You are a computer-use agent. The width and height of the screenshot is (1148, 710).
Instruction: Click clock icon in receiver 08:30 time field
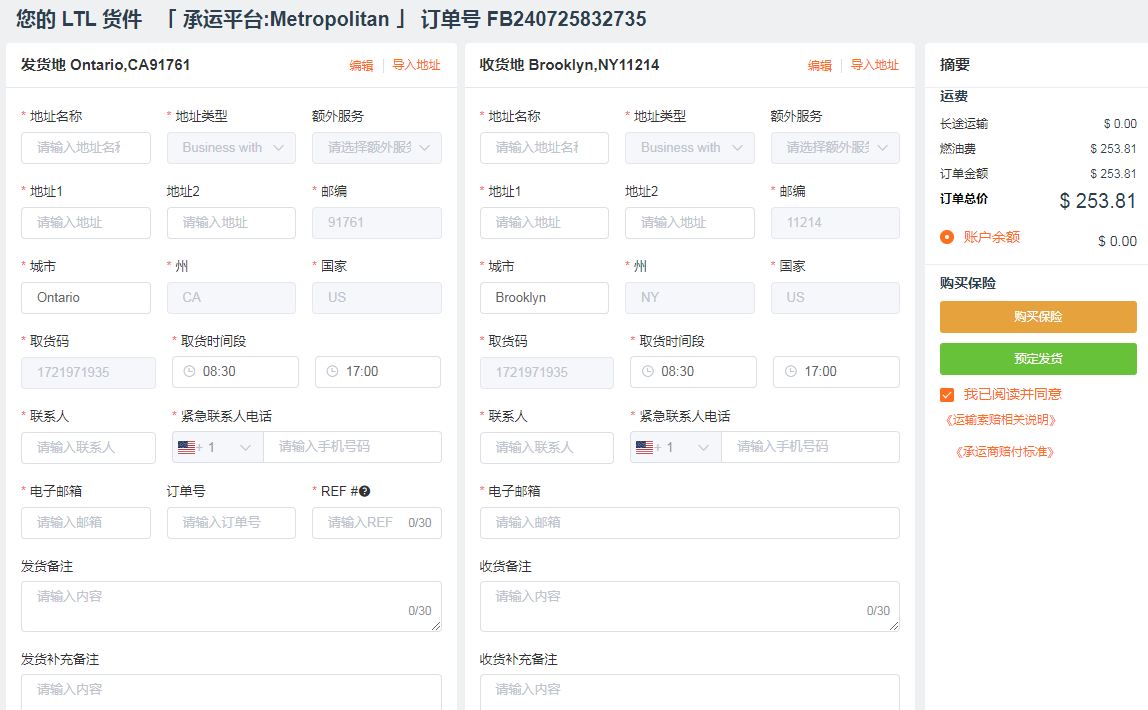click(x=648, y=371)
